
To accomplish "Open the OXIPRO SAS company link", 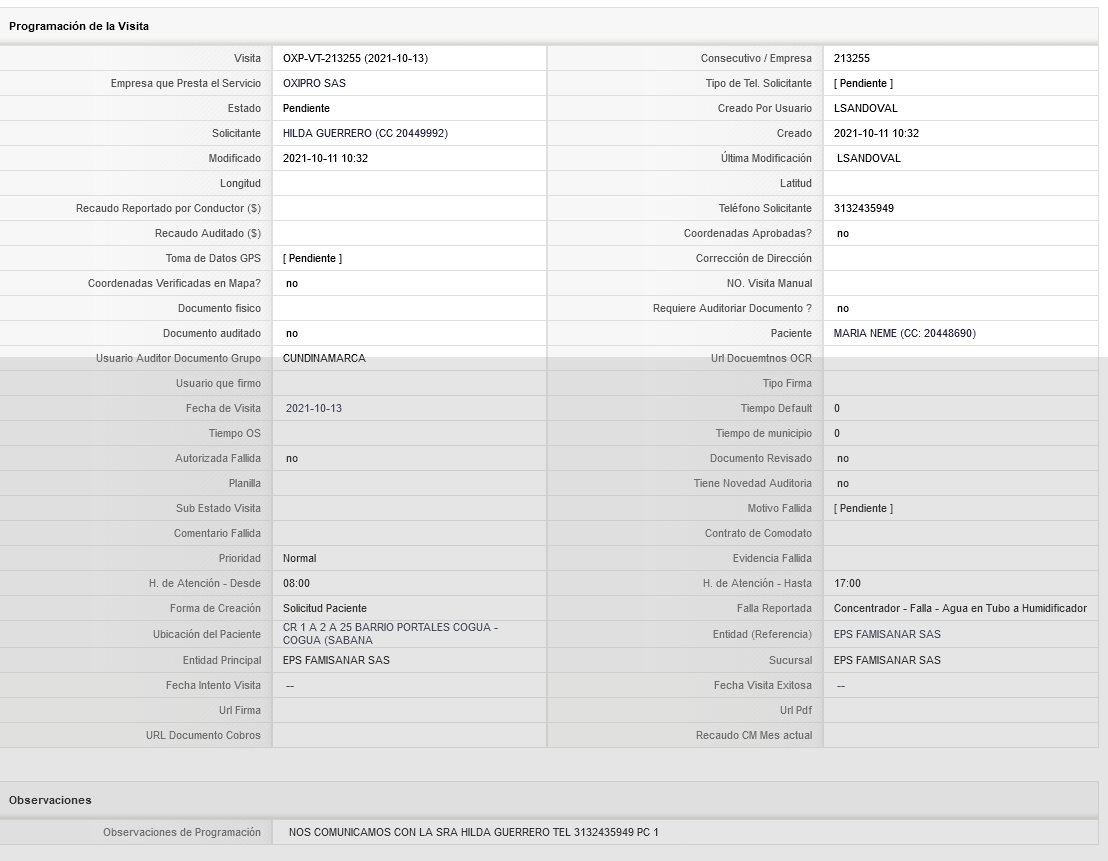I will 314,83.
